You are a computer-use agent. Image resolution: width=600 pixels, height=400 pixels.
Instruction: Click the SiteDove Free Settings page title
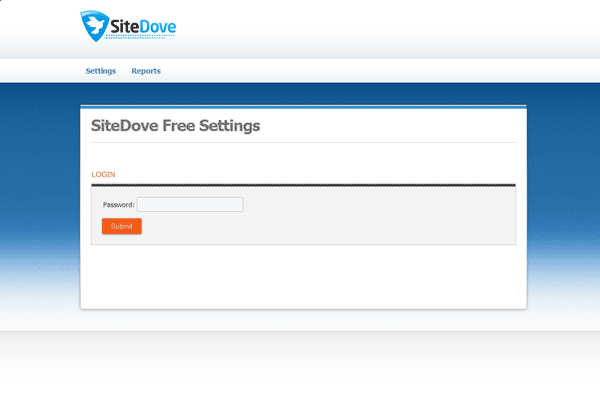pos(175,126)
